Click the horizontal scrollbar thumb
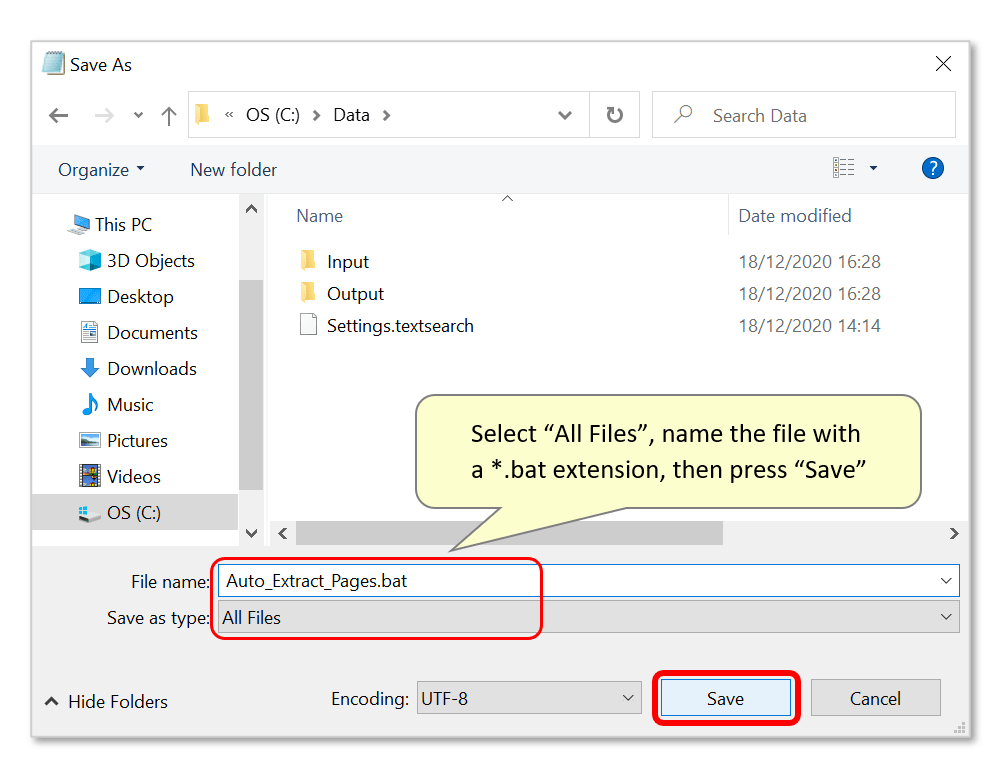This screenshot has height=781, width=1005. coord(509,533)
